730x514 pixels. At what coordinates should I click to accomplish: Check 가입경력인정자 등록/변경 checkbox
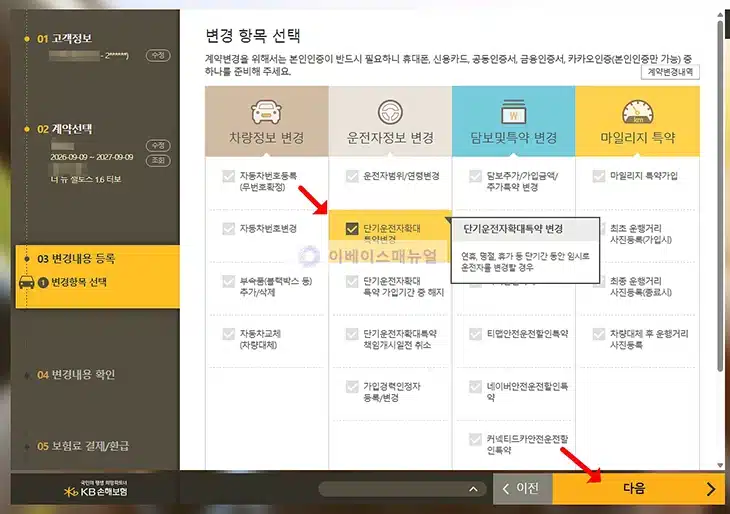352,386
